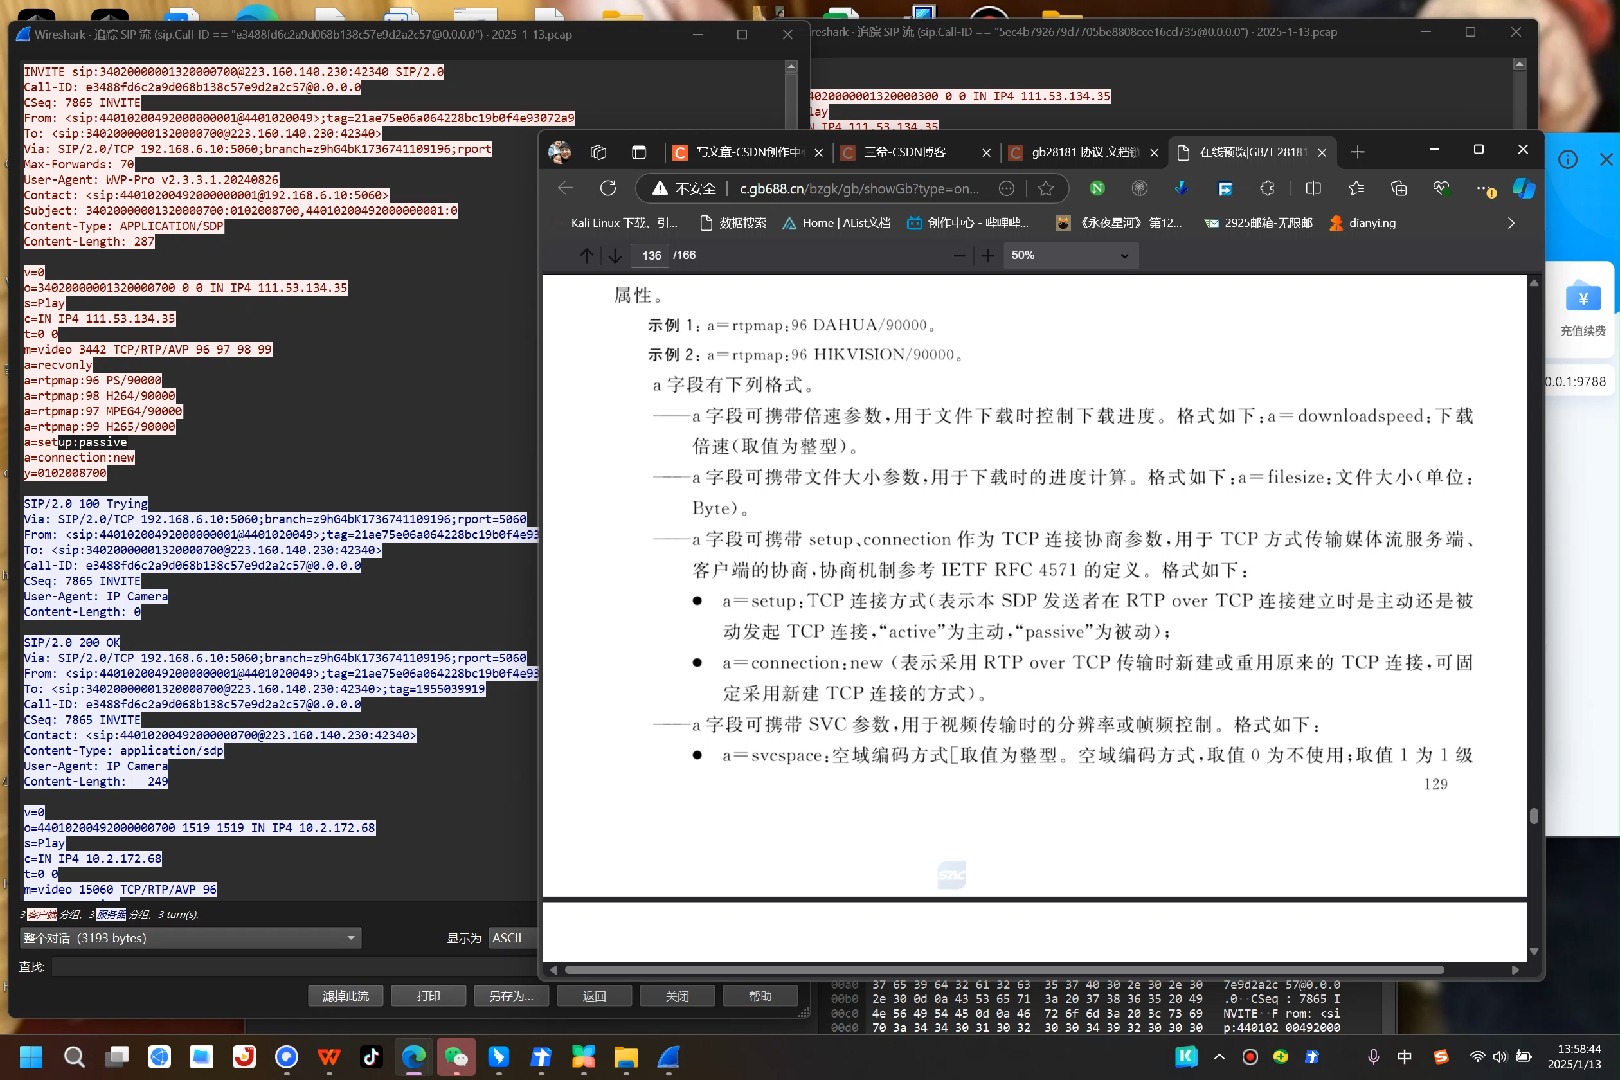This screenshot has width=1620, height=1080.
Task: Open the 2925邮箱-无限邮 bookmark
Action: [x=1258, y=223]
